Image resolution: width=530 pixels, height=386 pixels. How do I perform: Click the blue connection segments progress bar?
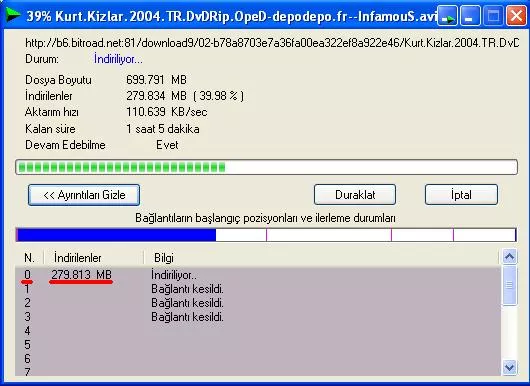click(266, 235)
